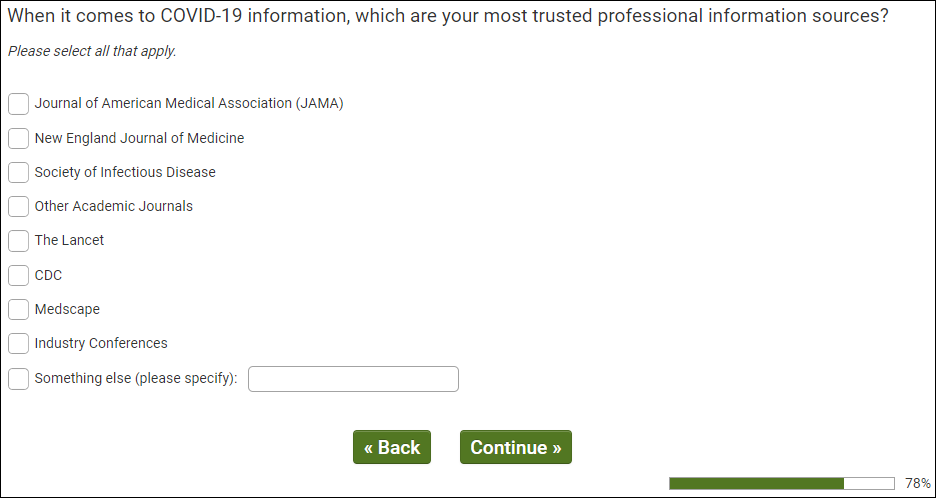The width and height of the screenshot is (936, 498).
Task: Click the New England Journal of Medicine label
Action: click(x=139, y=138)
